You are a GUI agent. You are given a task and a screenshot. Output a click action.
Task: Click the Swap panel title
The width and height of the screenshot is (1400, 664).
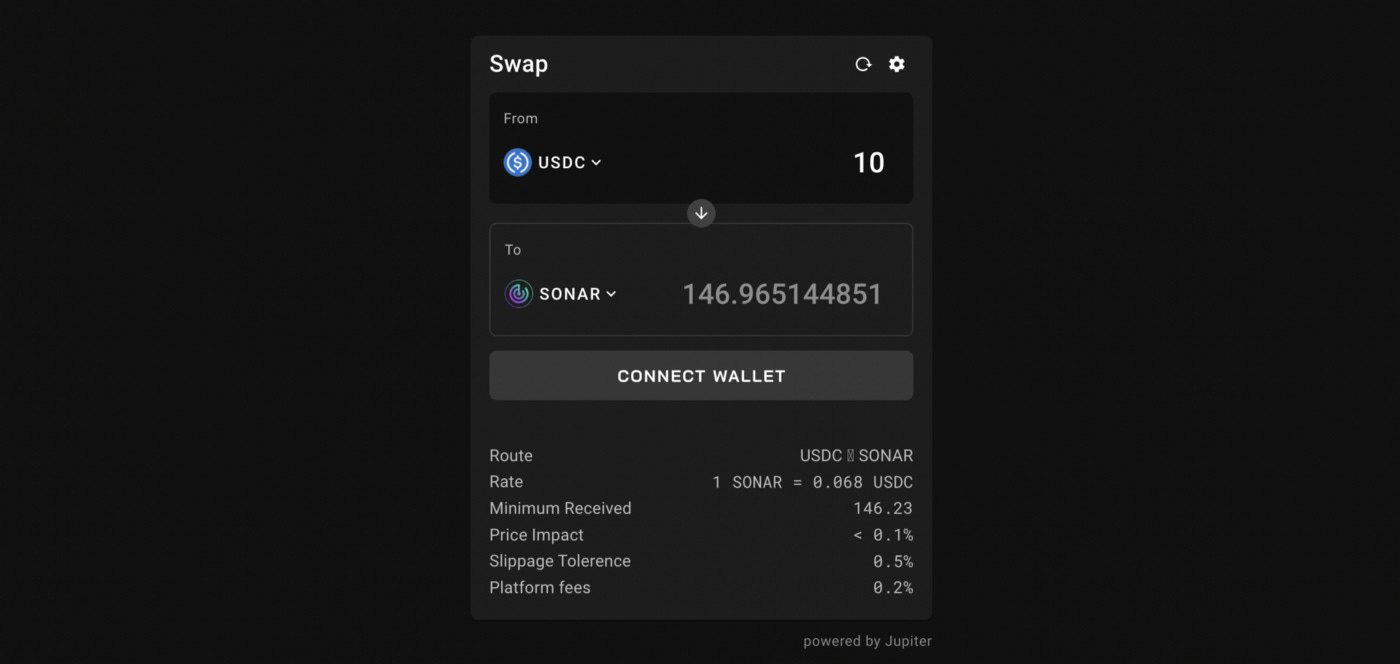[x=518, y=63]
